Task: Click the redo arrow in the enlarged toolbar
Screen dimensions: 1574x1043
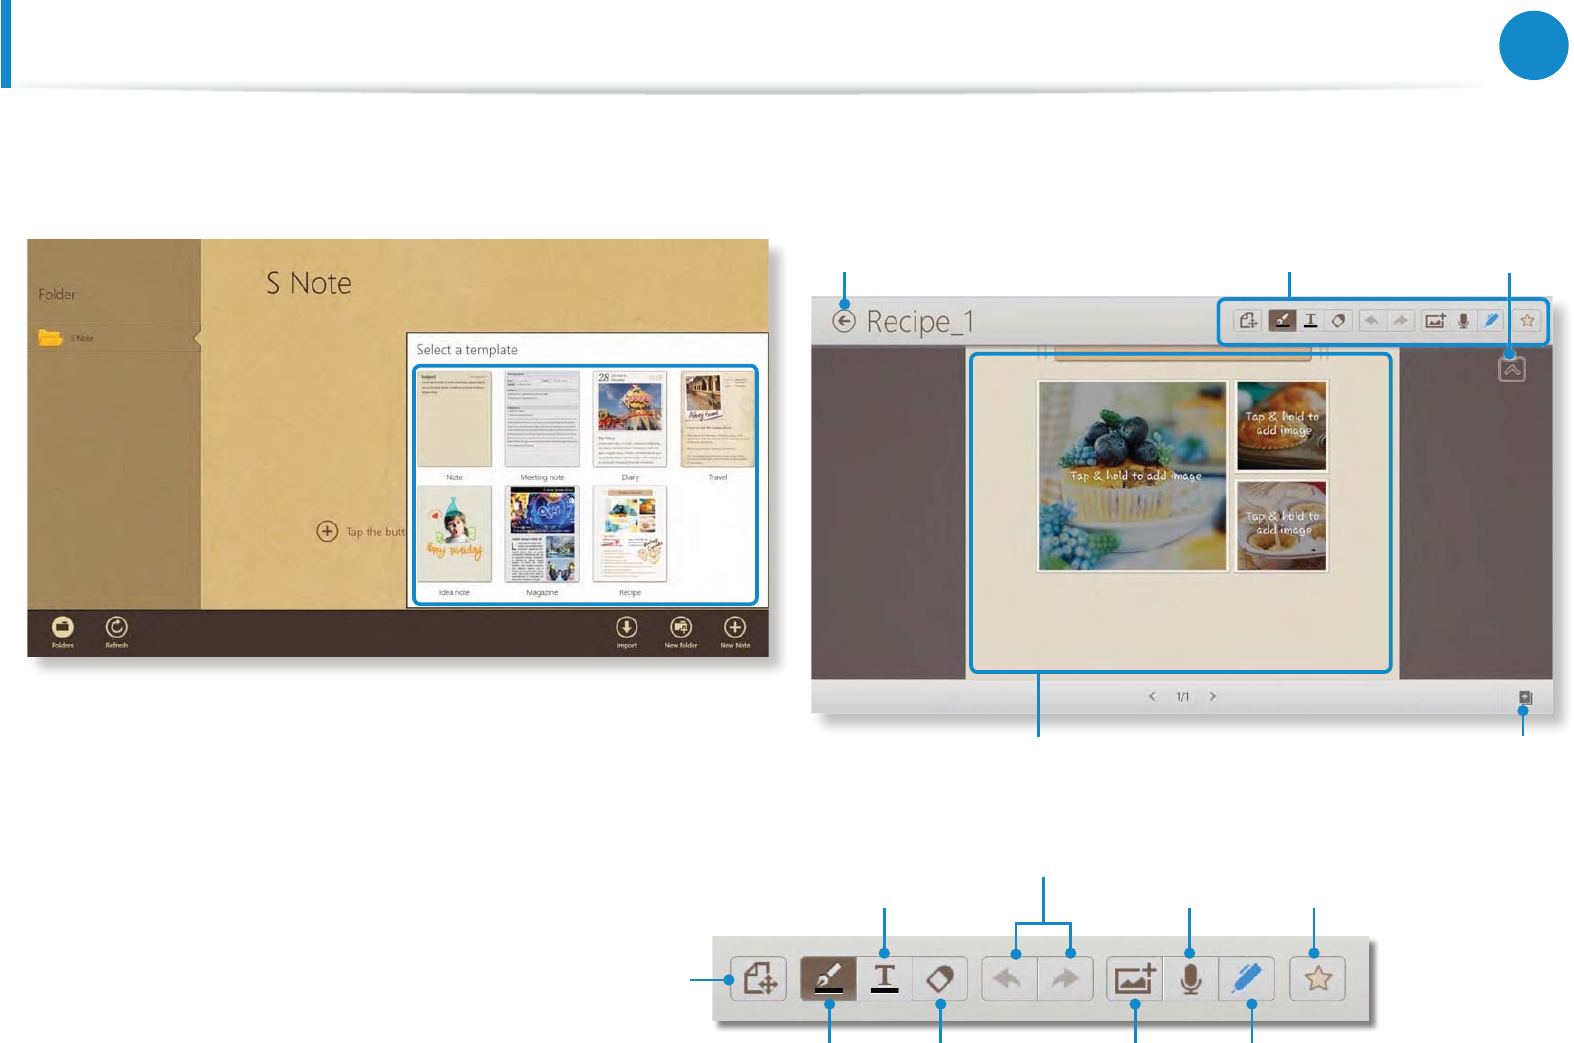Action: (1065, 979)
